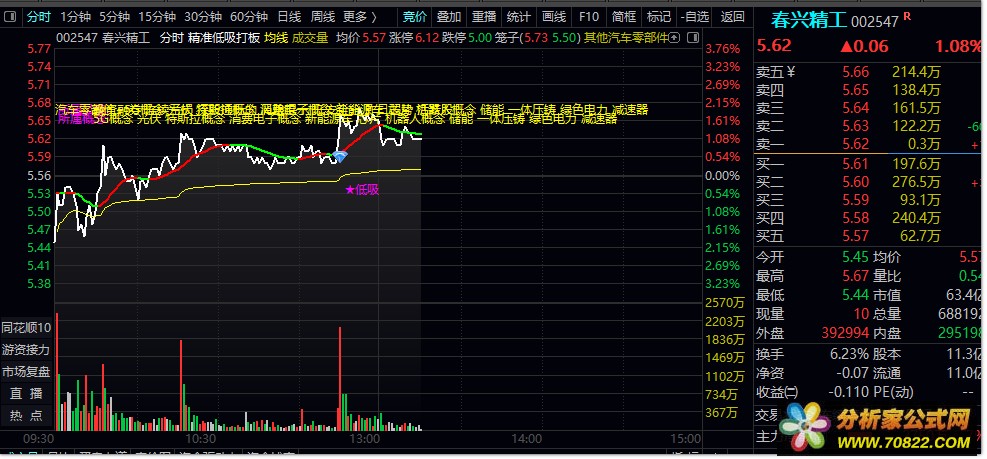Viewport: 987px width, 459px height.
Task: Switch to the 60分钟 period tab
Action: point(249,17)
